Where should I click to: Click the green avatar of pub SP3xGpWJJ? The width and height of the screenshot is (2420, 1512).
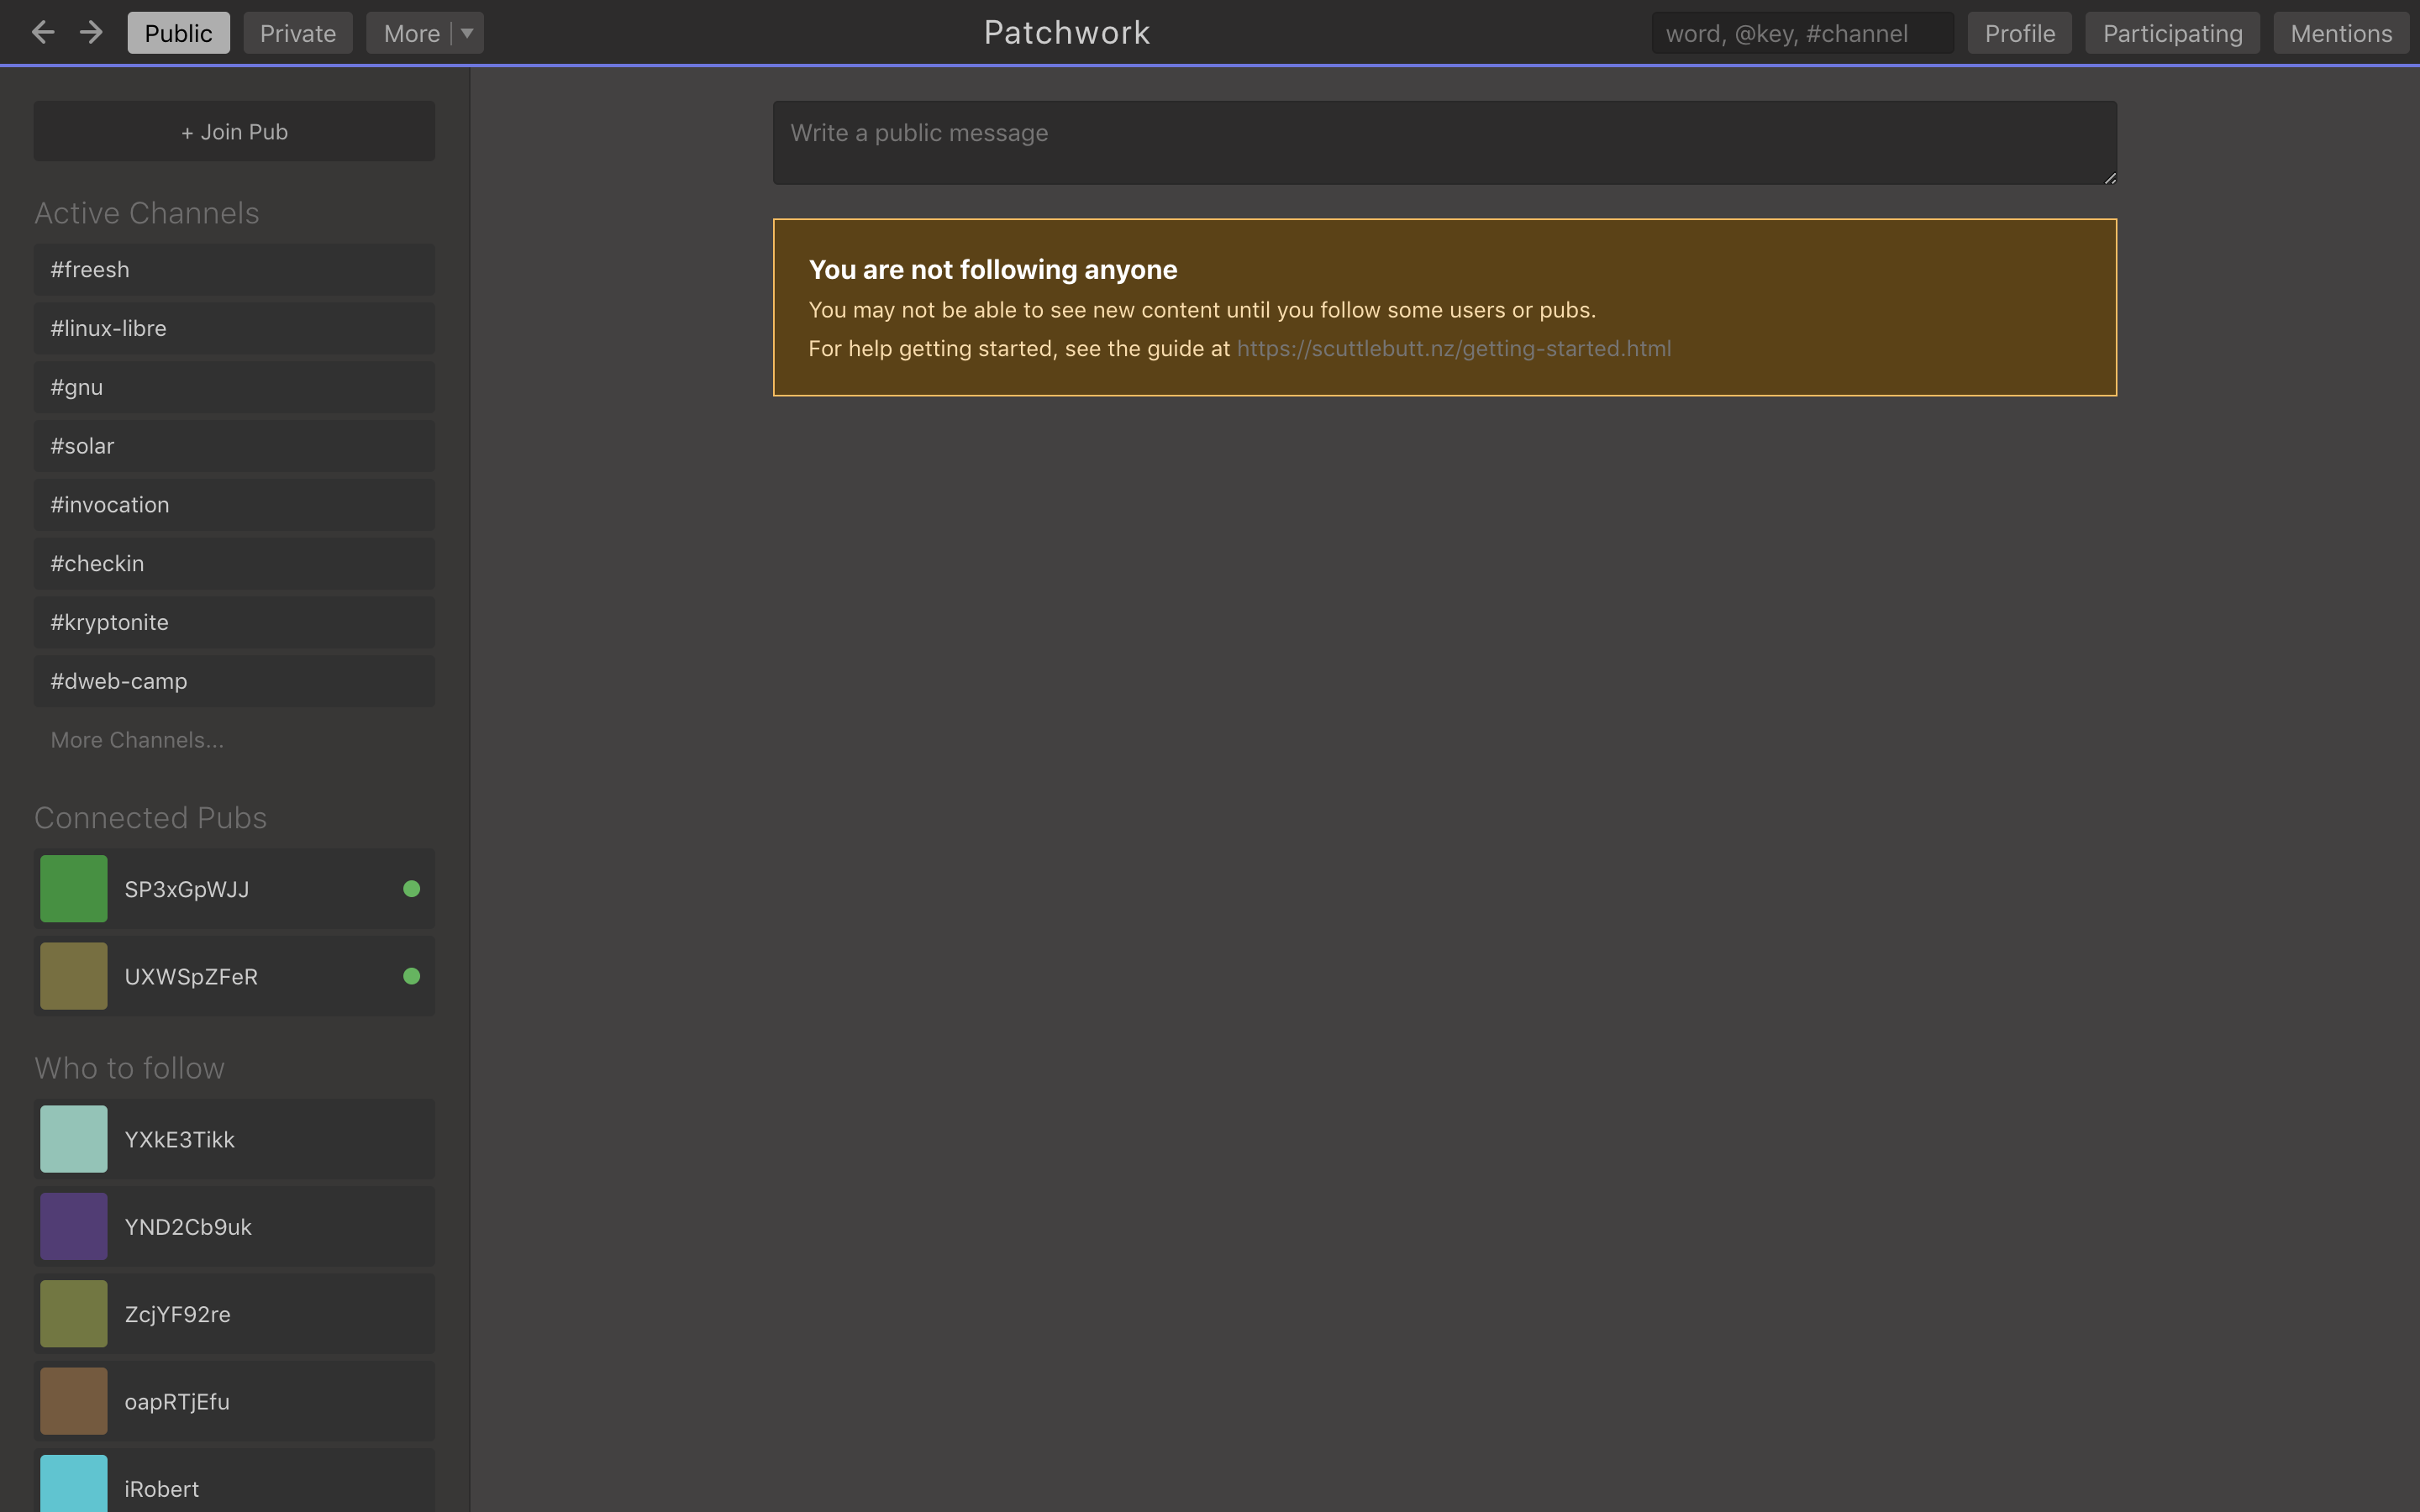click(74, 889)
